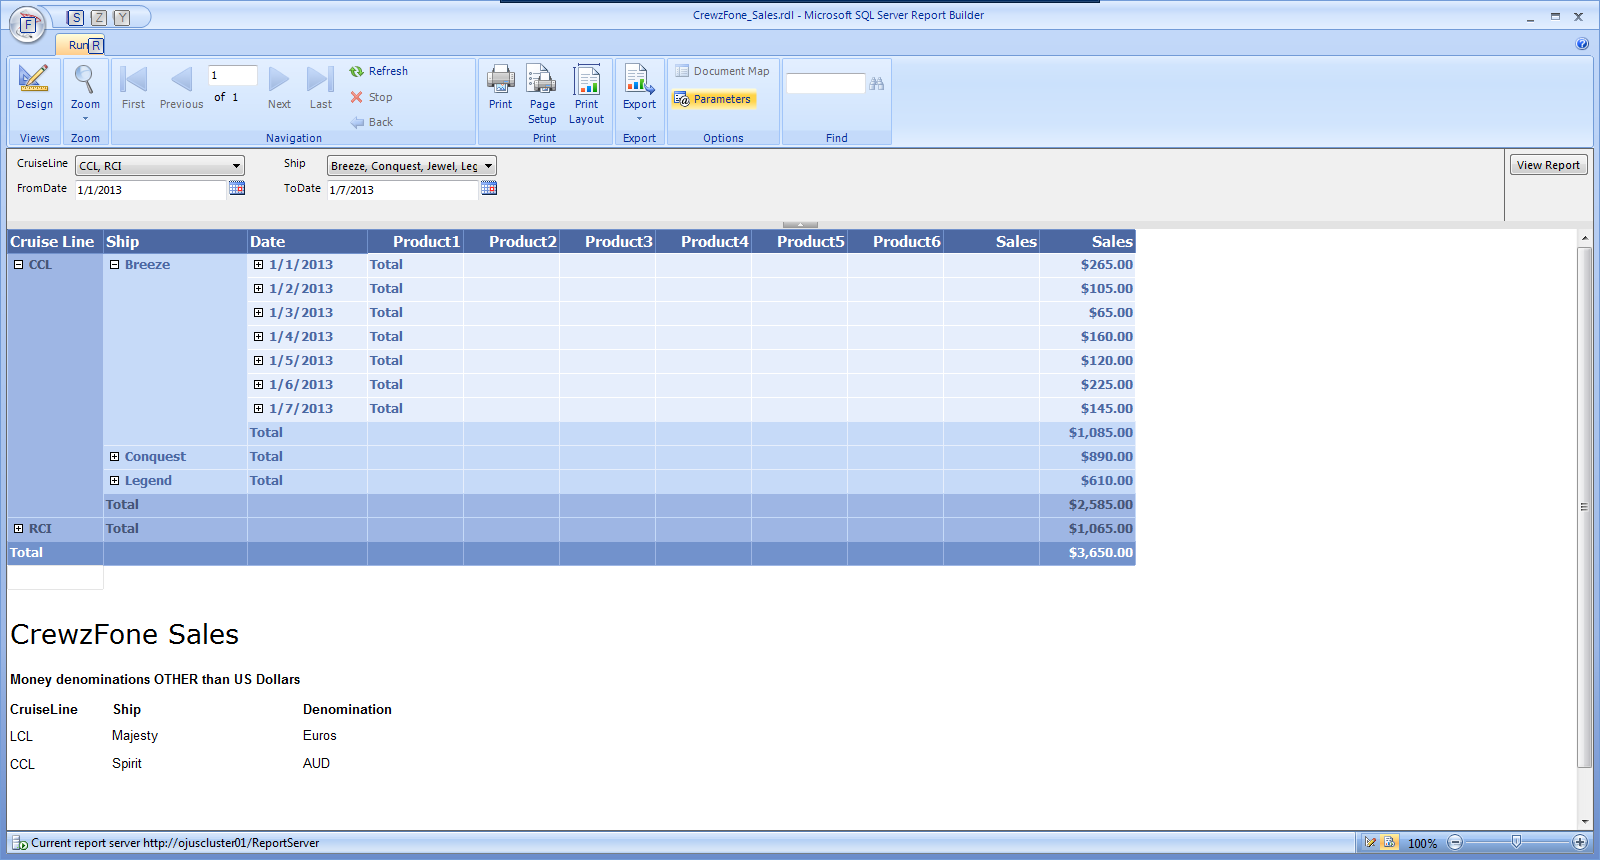The image size is (1600, 860).
Task: Open the Report Builder application button
Action: [27, 25]
